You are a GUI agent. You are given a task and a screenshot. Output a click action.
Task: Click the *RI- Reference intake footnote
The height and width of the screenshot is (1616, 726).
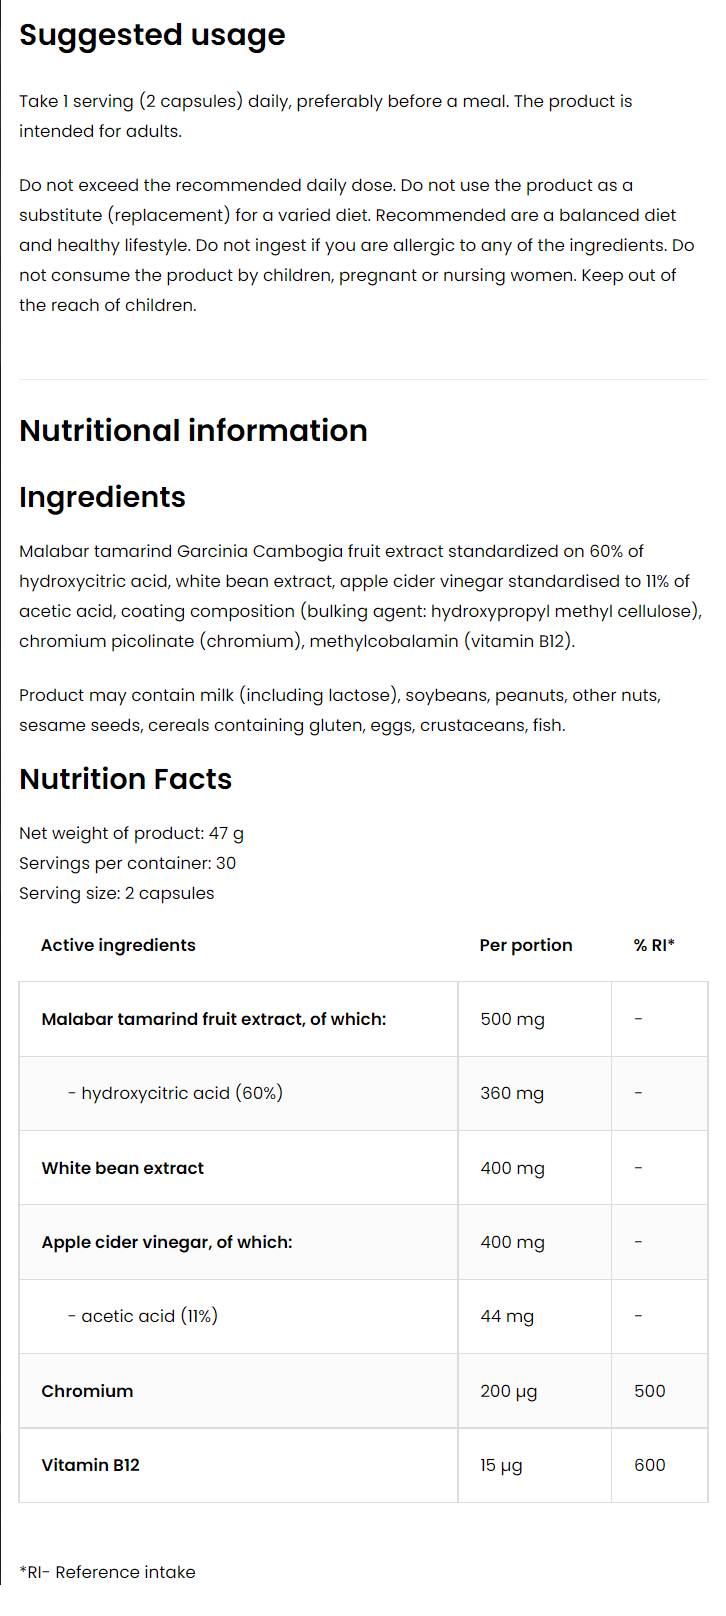click(107, 1572)
